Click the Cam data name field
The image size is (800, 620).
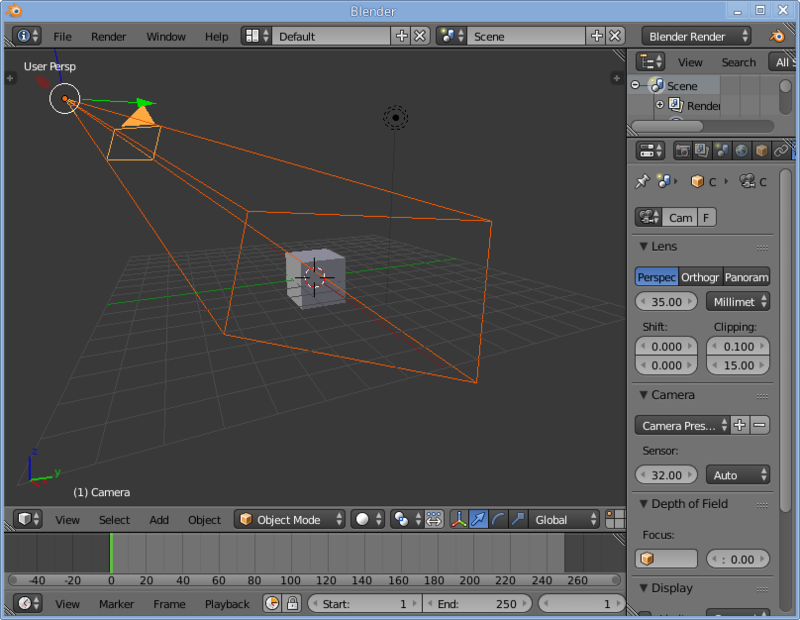click(680, 217)
